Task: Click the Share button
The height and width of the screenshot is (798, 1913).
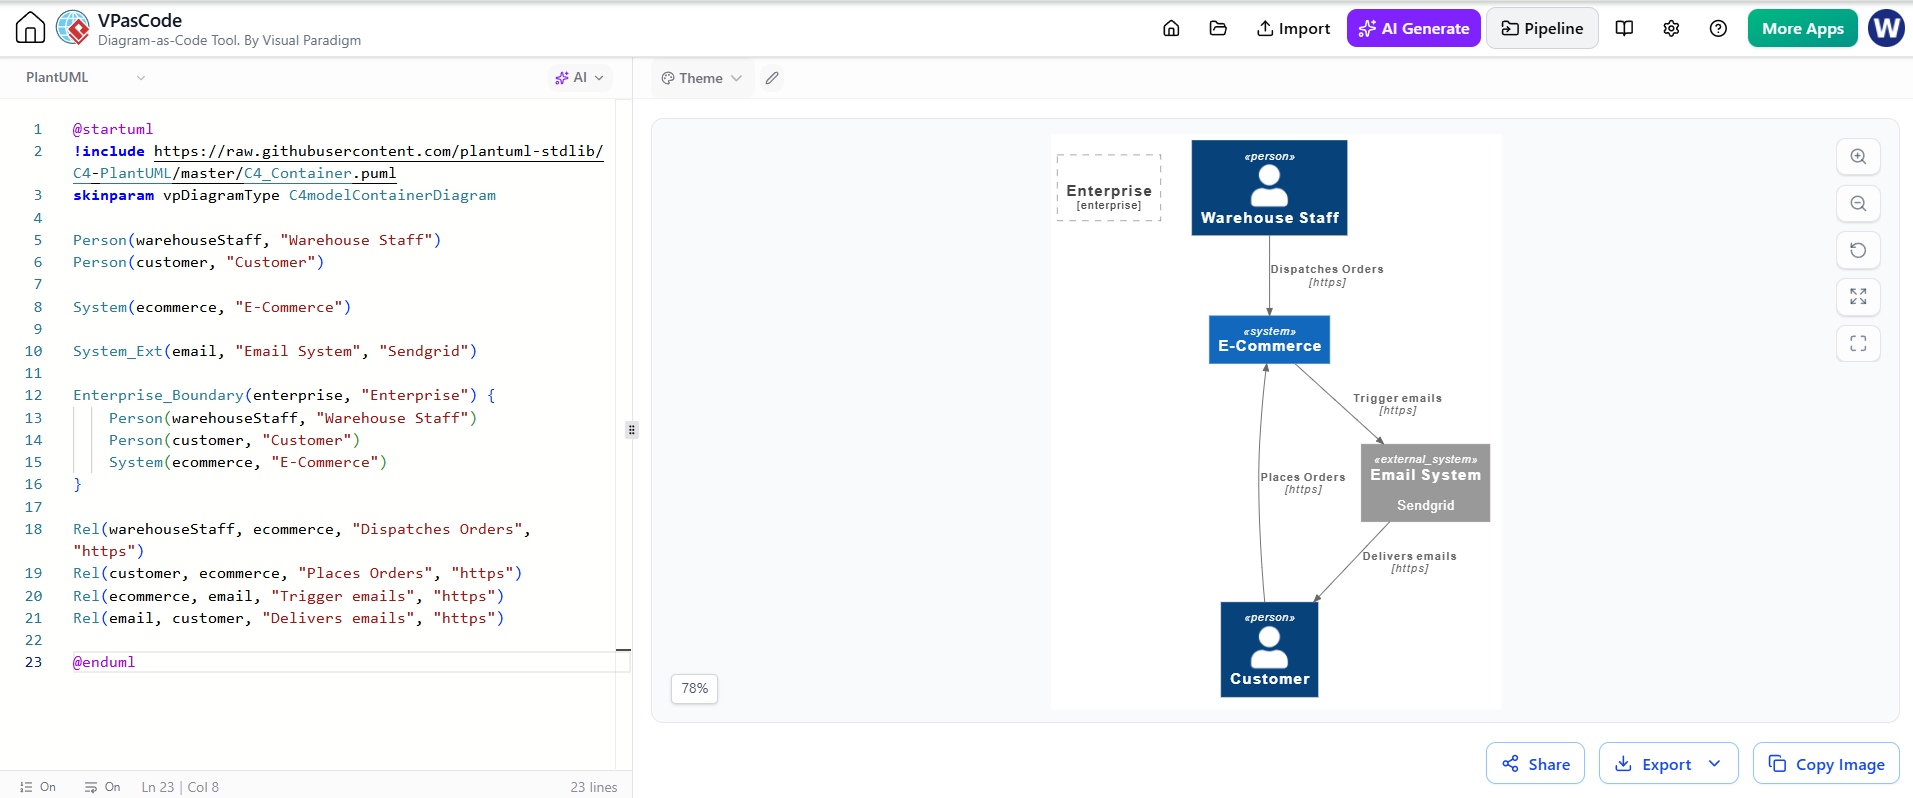Action: pyautogui.click(x=1535, y=764)
